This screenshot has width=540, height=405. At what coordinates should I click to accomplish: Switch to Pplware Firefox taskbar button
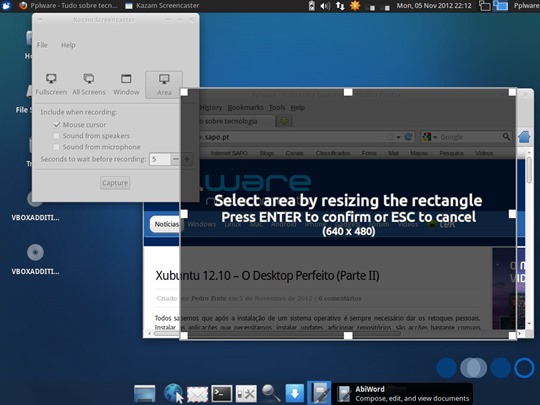(x=68, y=6)
